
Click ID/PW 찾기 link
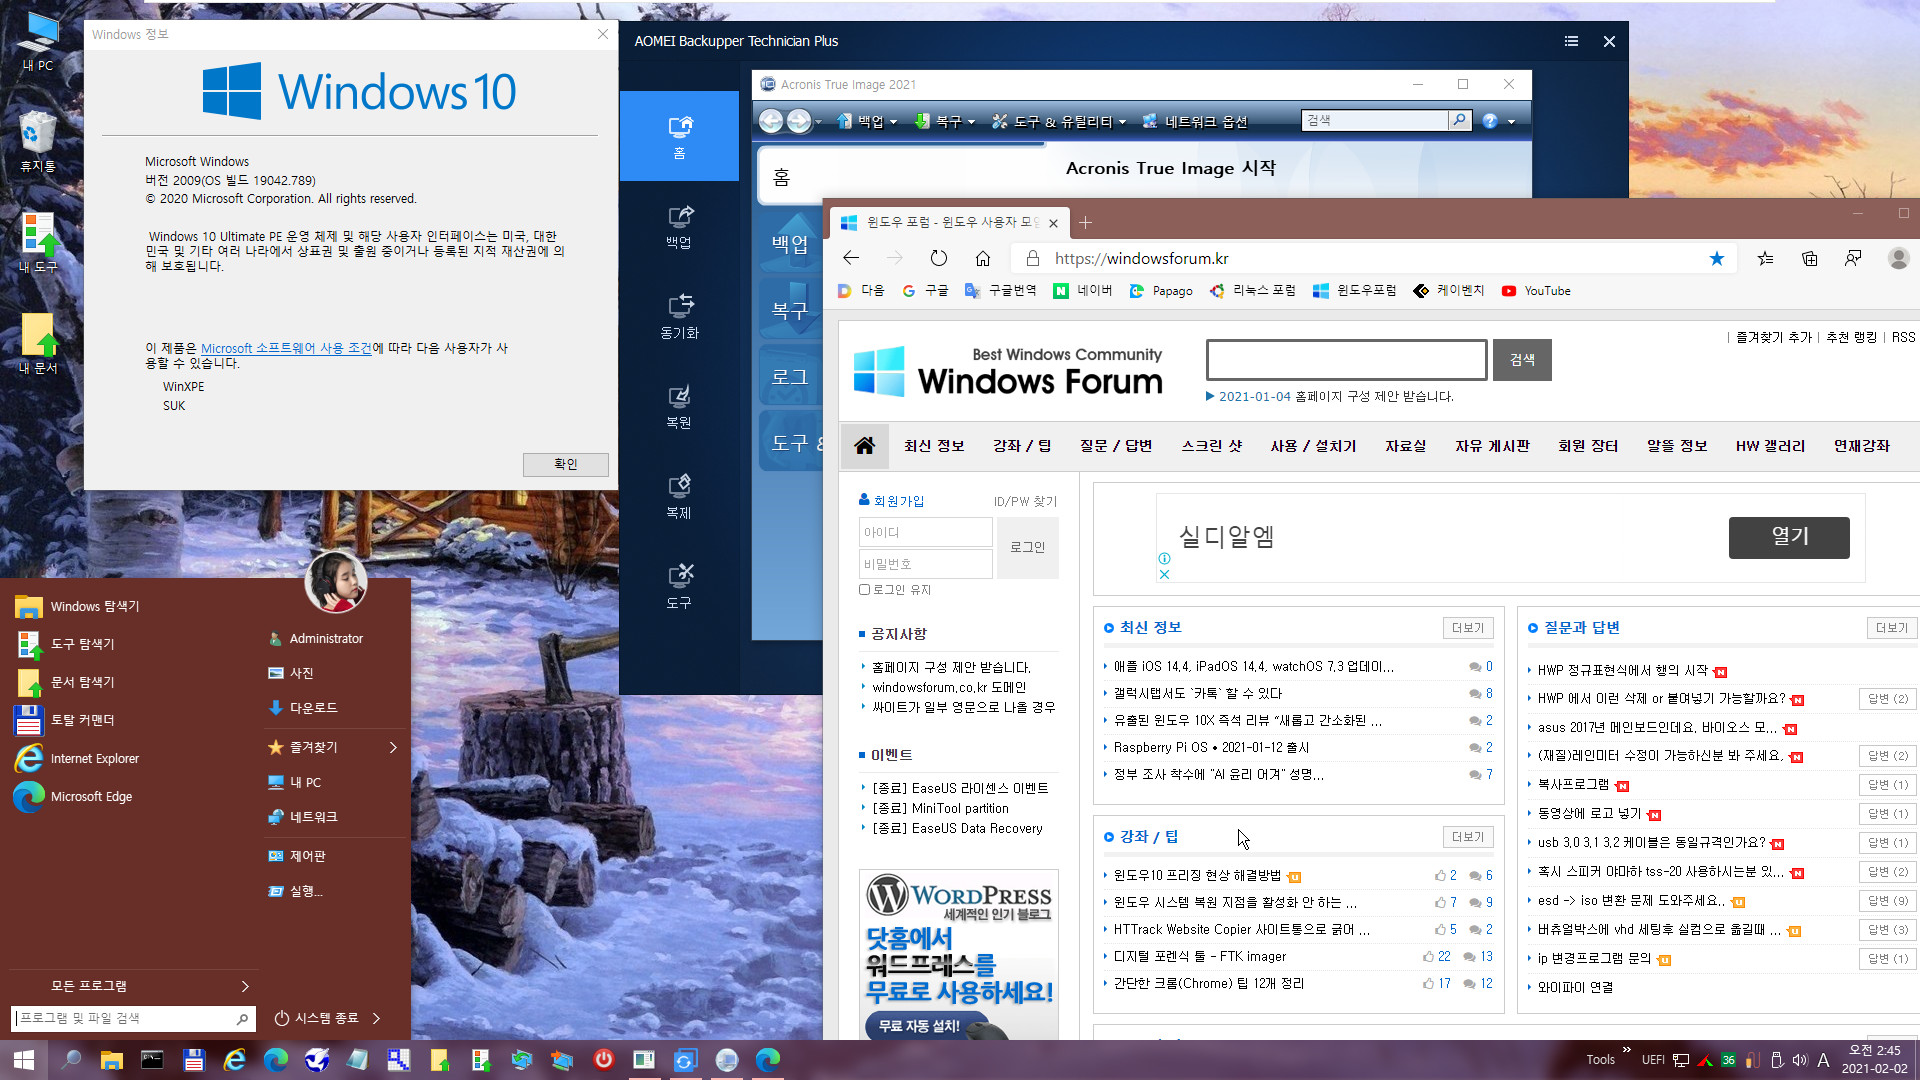tap(1025, 502)
